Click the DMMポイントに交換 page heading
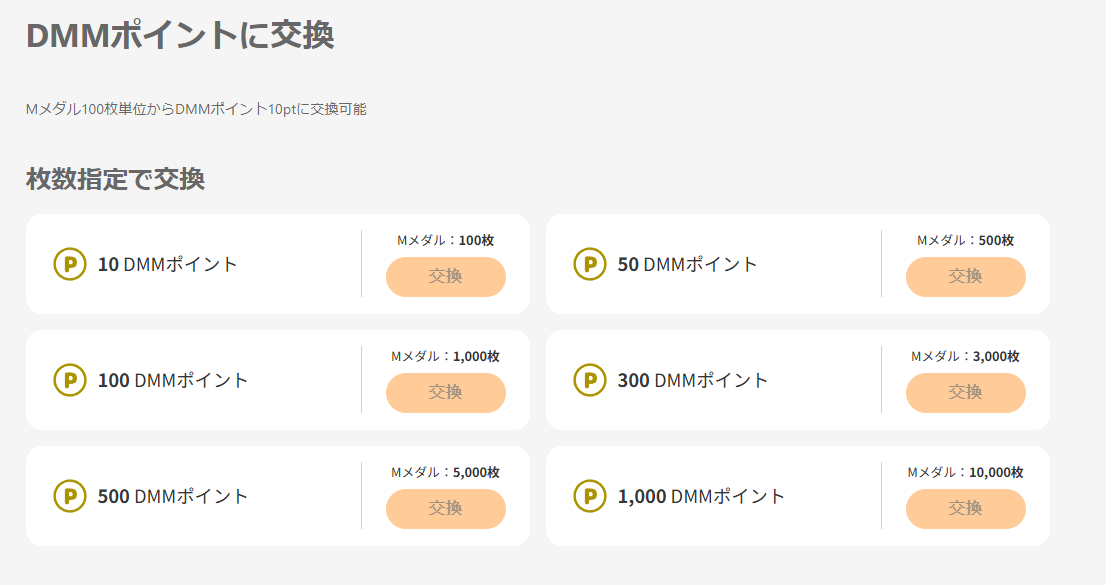This screenshot has width=1106, height=585. 180,35
